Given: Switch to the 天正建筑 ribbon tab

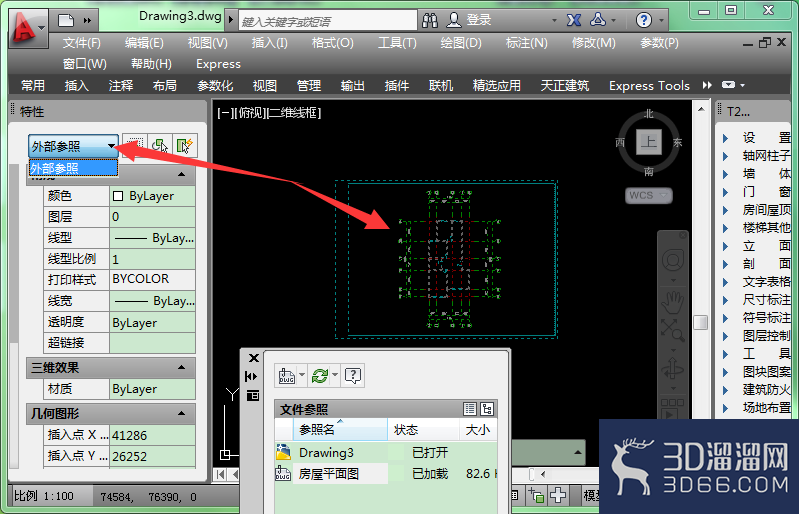Looking at the screenshot, I should pyautogui.click(x=565, y=86).
